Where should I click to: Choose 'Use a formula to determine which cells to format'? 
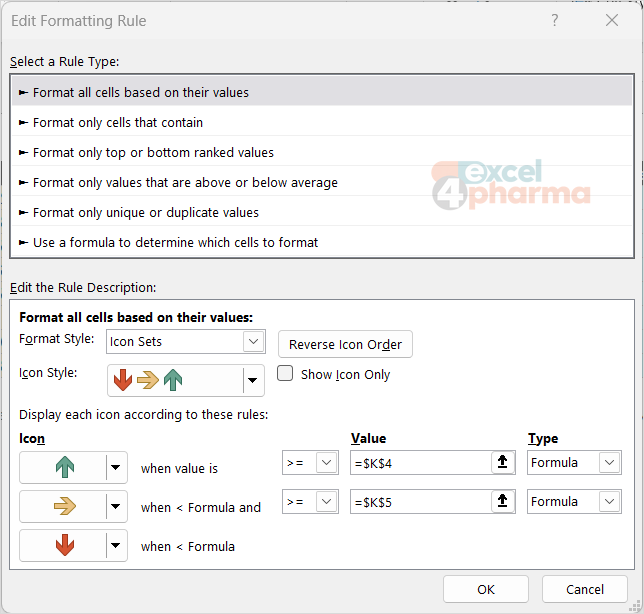pos(322,242)
